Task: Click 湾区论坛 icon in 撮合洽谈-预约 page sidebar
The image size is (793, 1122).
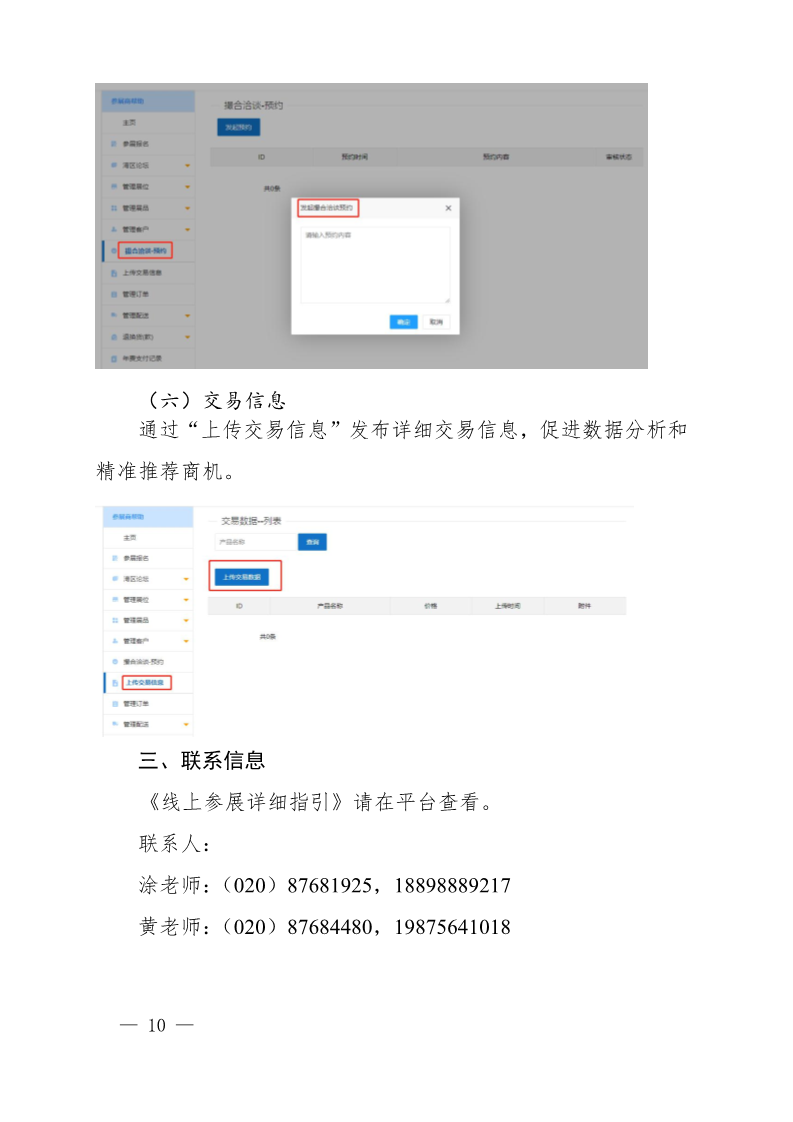Action: [113, 165]
